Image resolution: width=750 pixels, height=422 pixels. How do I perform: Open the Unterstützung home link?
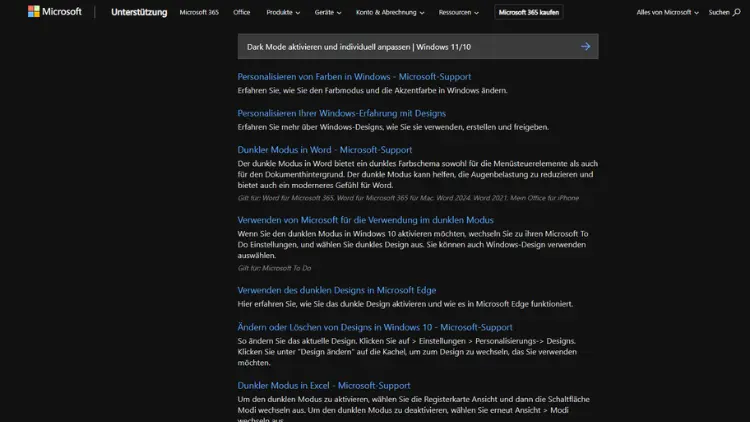139,12
